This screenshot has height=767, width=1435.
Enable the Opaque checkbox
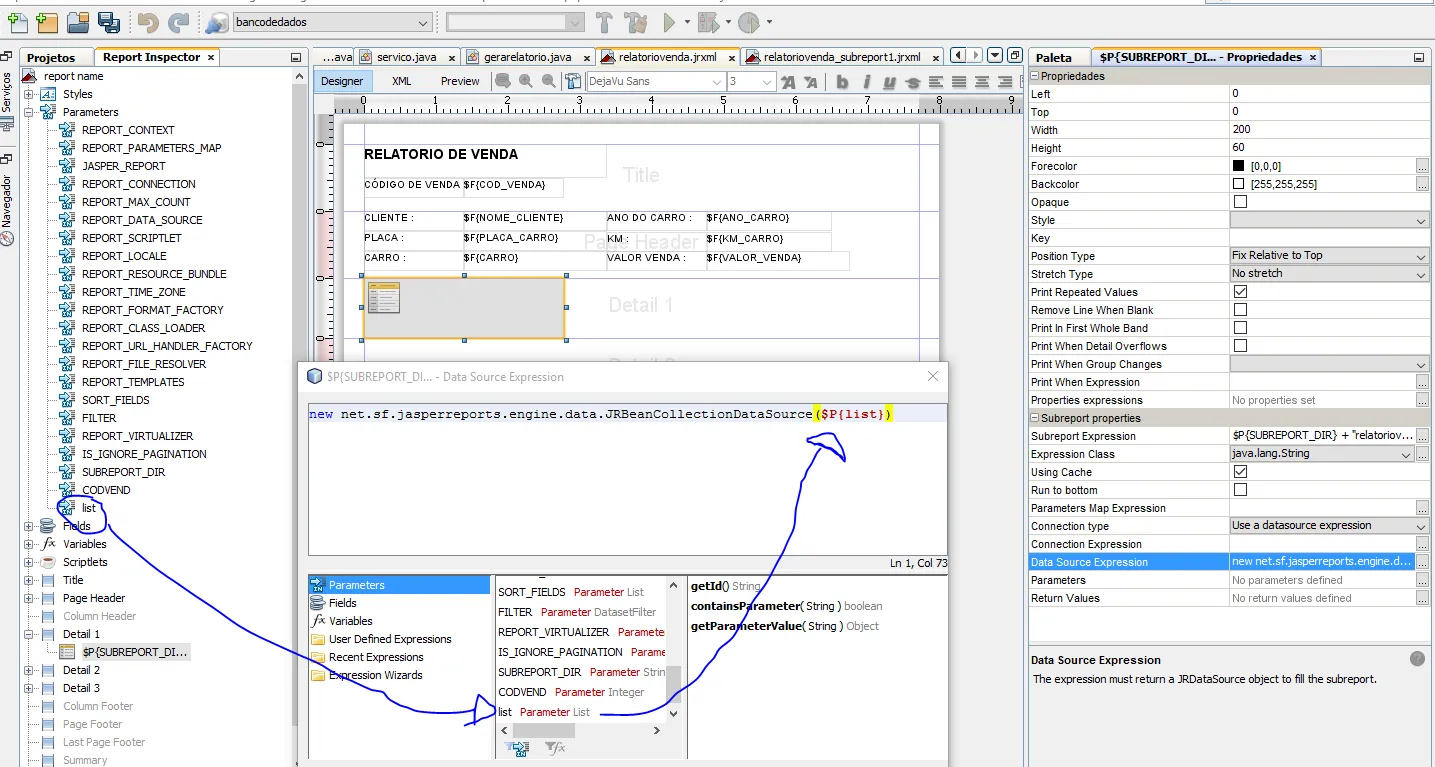(1240, 202)
